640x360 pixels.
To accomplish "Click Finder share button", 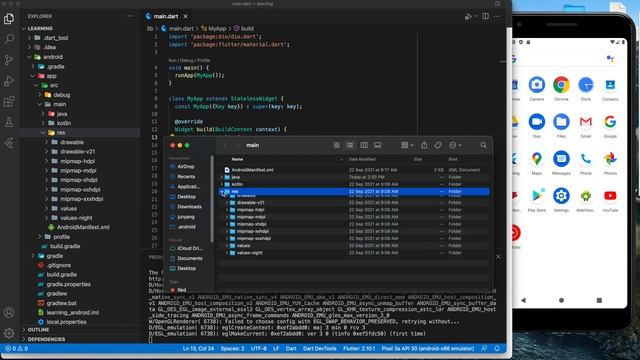I will coord(424,145).
